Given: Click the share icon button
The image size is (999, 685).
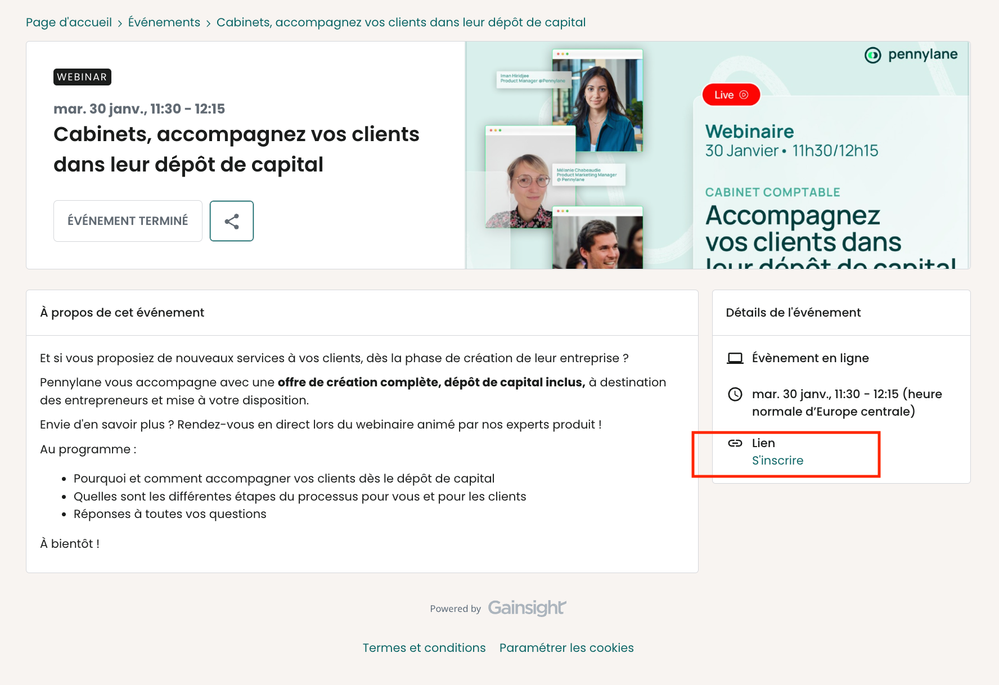Looking at the screenshot, I should (x=231, y=221).
